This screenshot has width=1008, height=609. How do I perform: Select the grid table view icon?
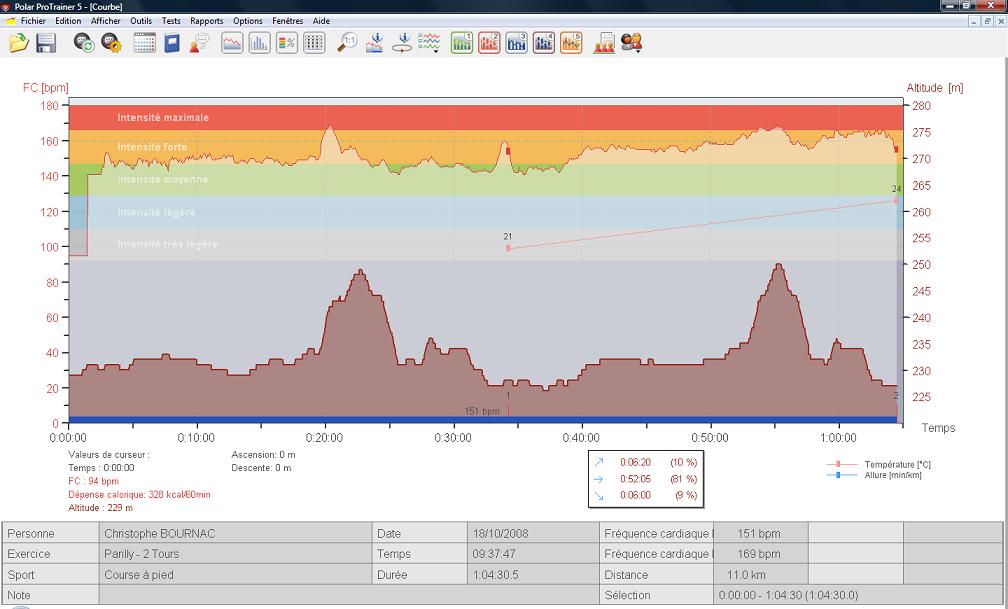click(x=314, y=43)
